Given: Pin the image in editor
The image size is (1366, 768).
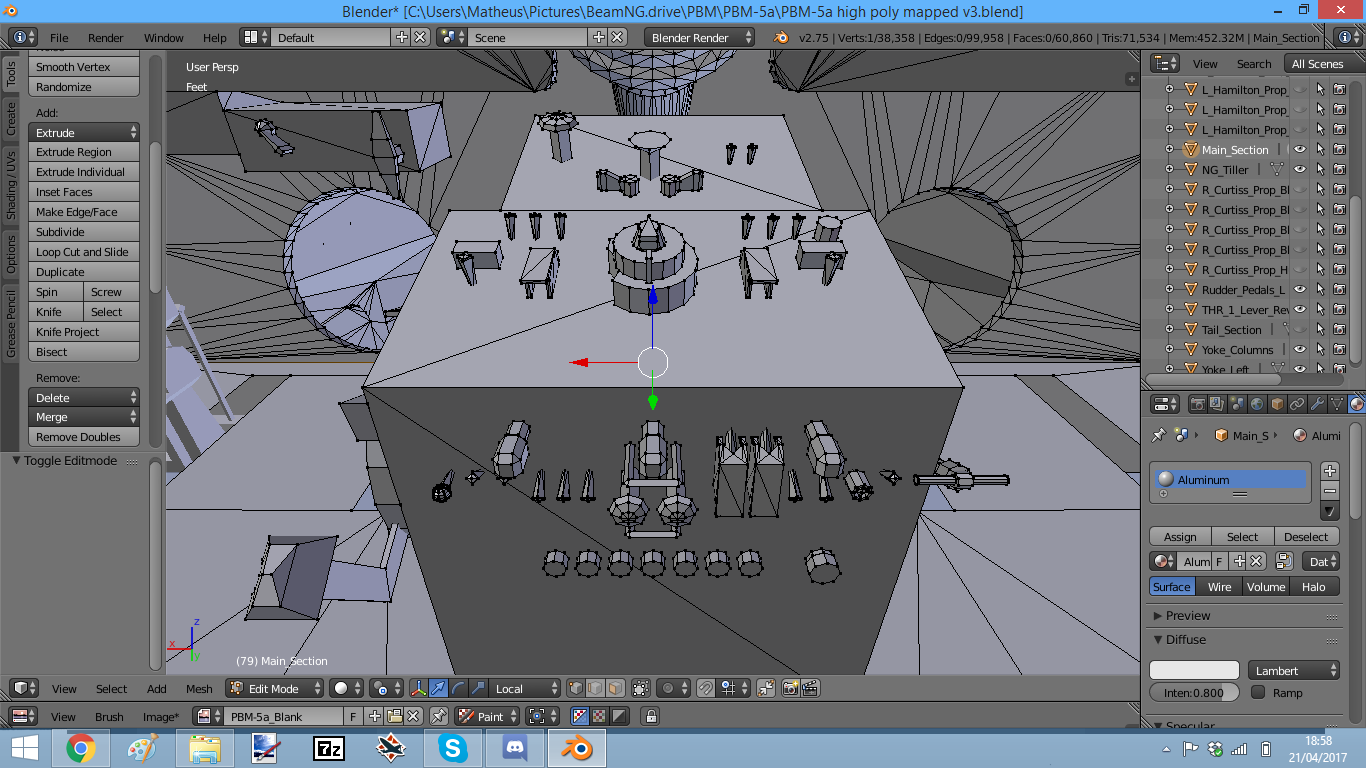Looking at the screenshot, I should (x=439, y=716).
